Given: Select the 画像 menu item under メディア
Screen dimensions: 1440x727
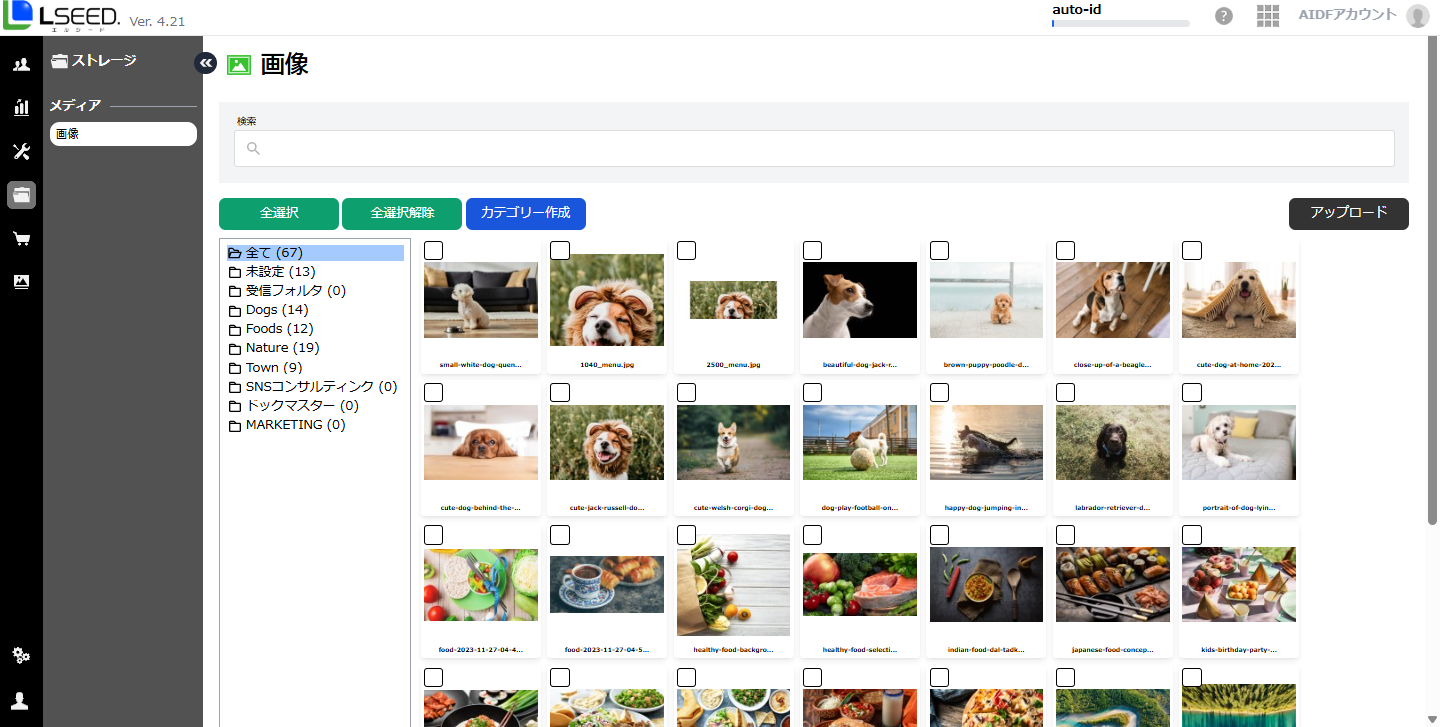Looking at the screenshot, I should coord(123,134).
